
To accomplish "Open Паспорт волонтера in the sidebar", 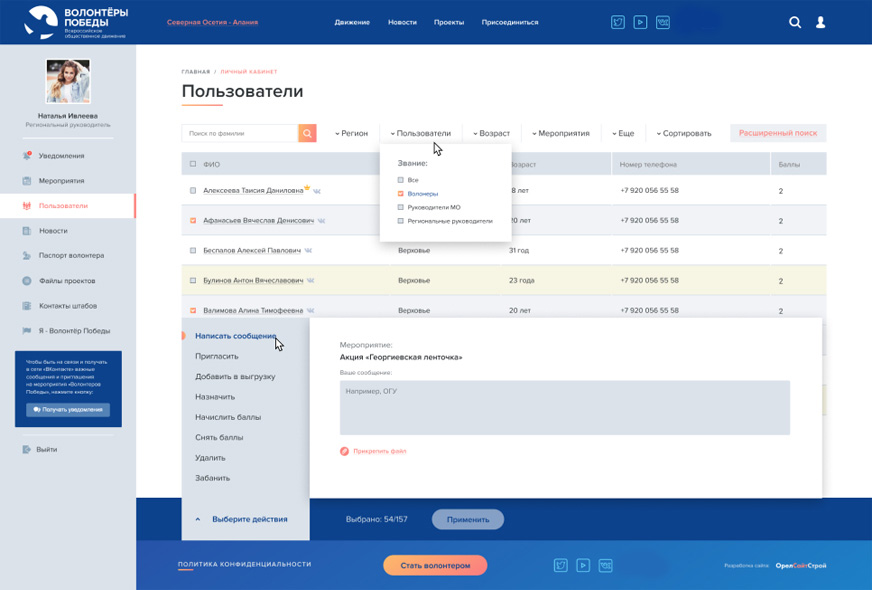I will click(x=71, y=256).
